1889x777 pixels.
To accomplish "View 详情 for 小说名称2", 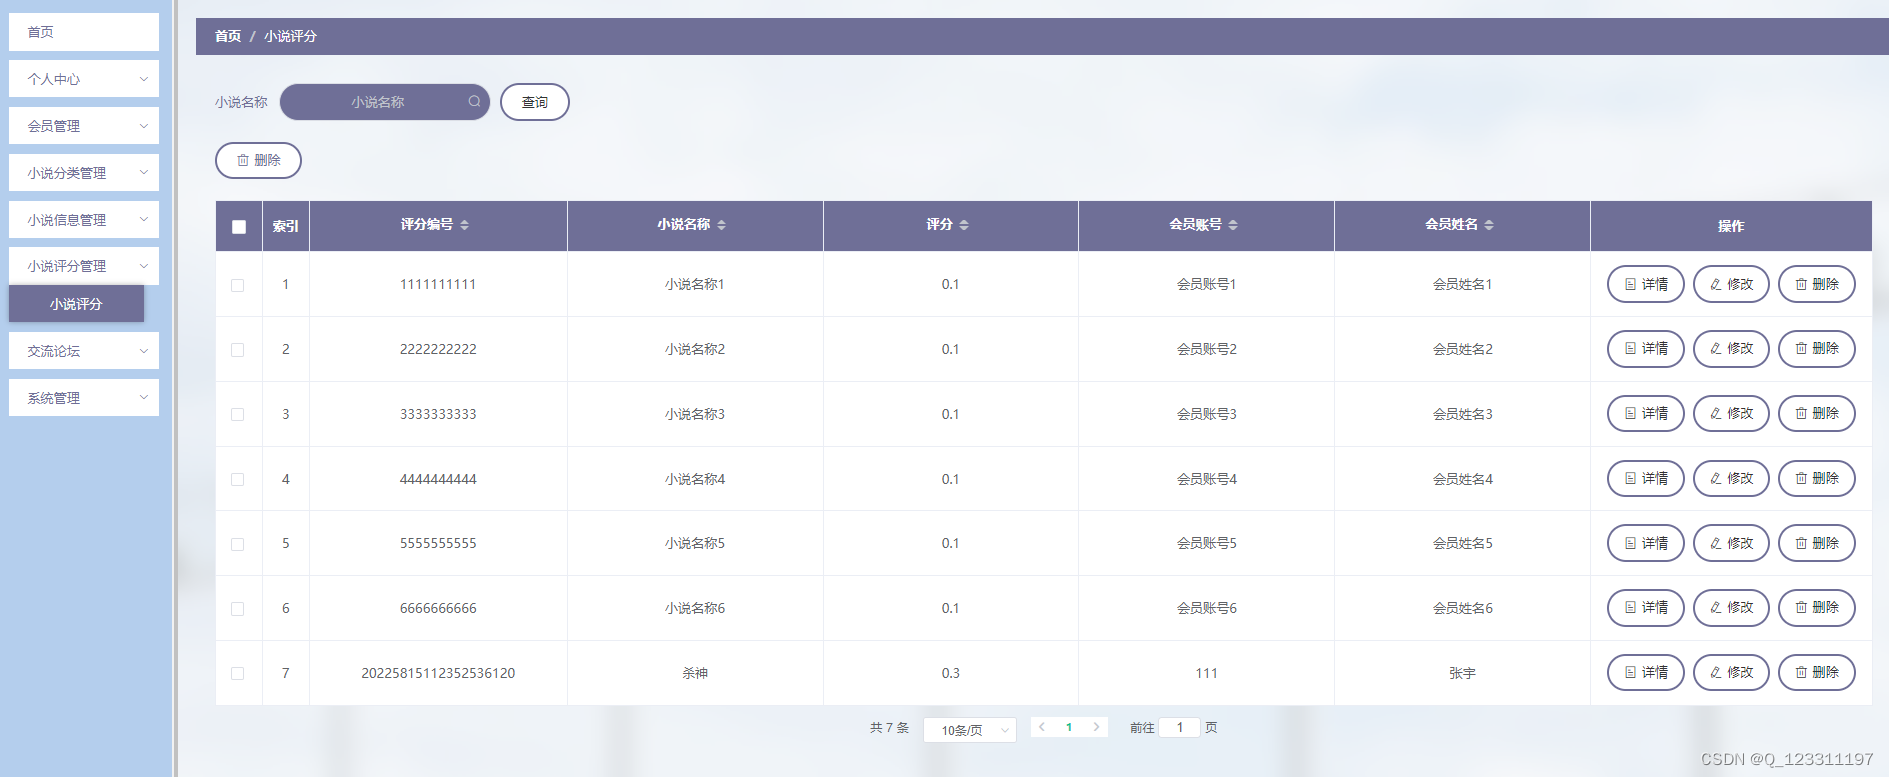I will (1645, 349).
